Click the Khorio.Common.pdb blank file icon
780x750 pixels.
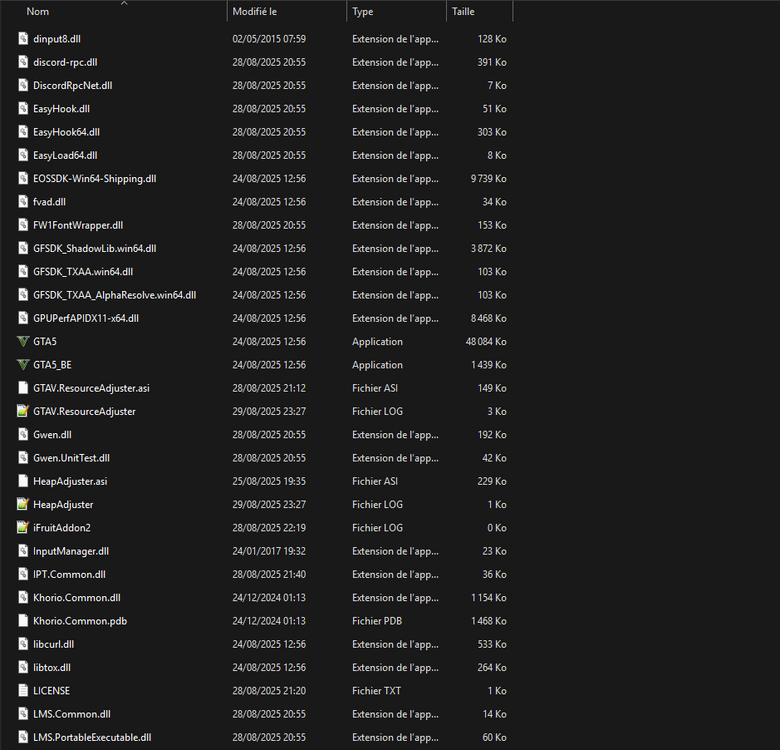(23, 621)
